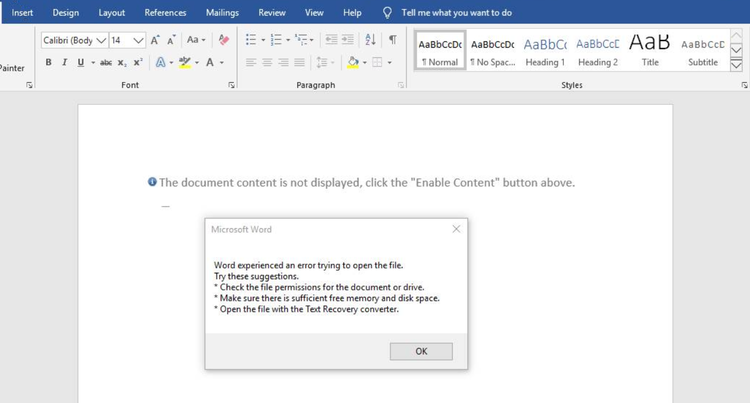Image resolution: width=750 pixels, height=403 pixels.
Task: Toggle Superscript formatting
Action: [x=138, y=62]
